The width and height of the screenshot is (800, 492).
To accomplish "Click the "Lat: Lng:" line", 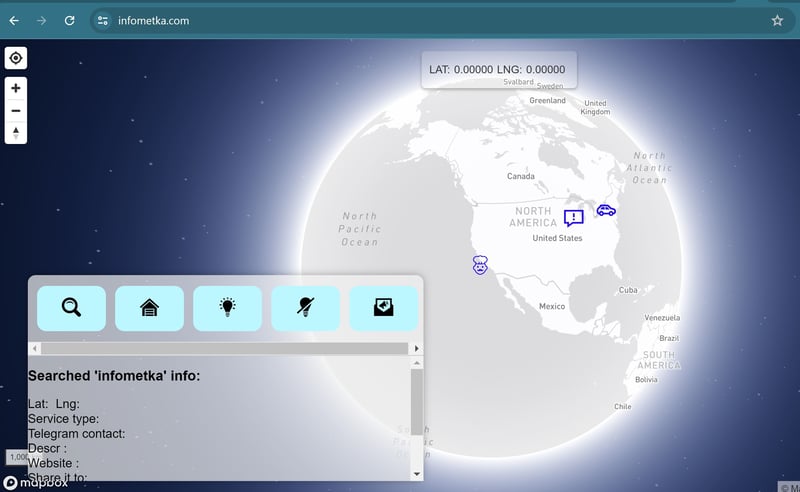I will [54, 404].
